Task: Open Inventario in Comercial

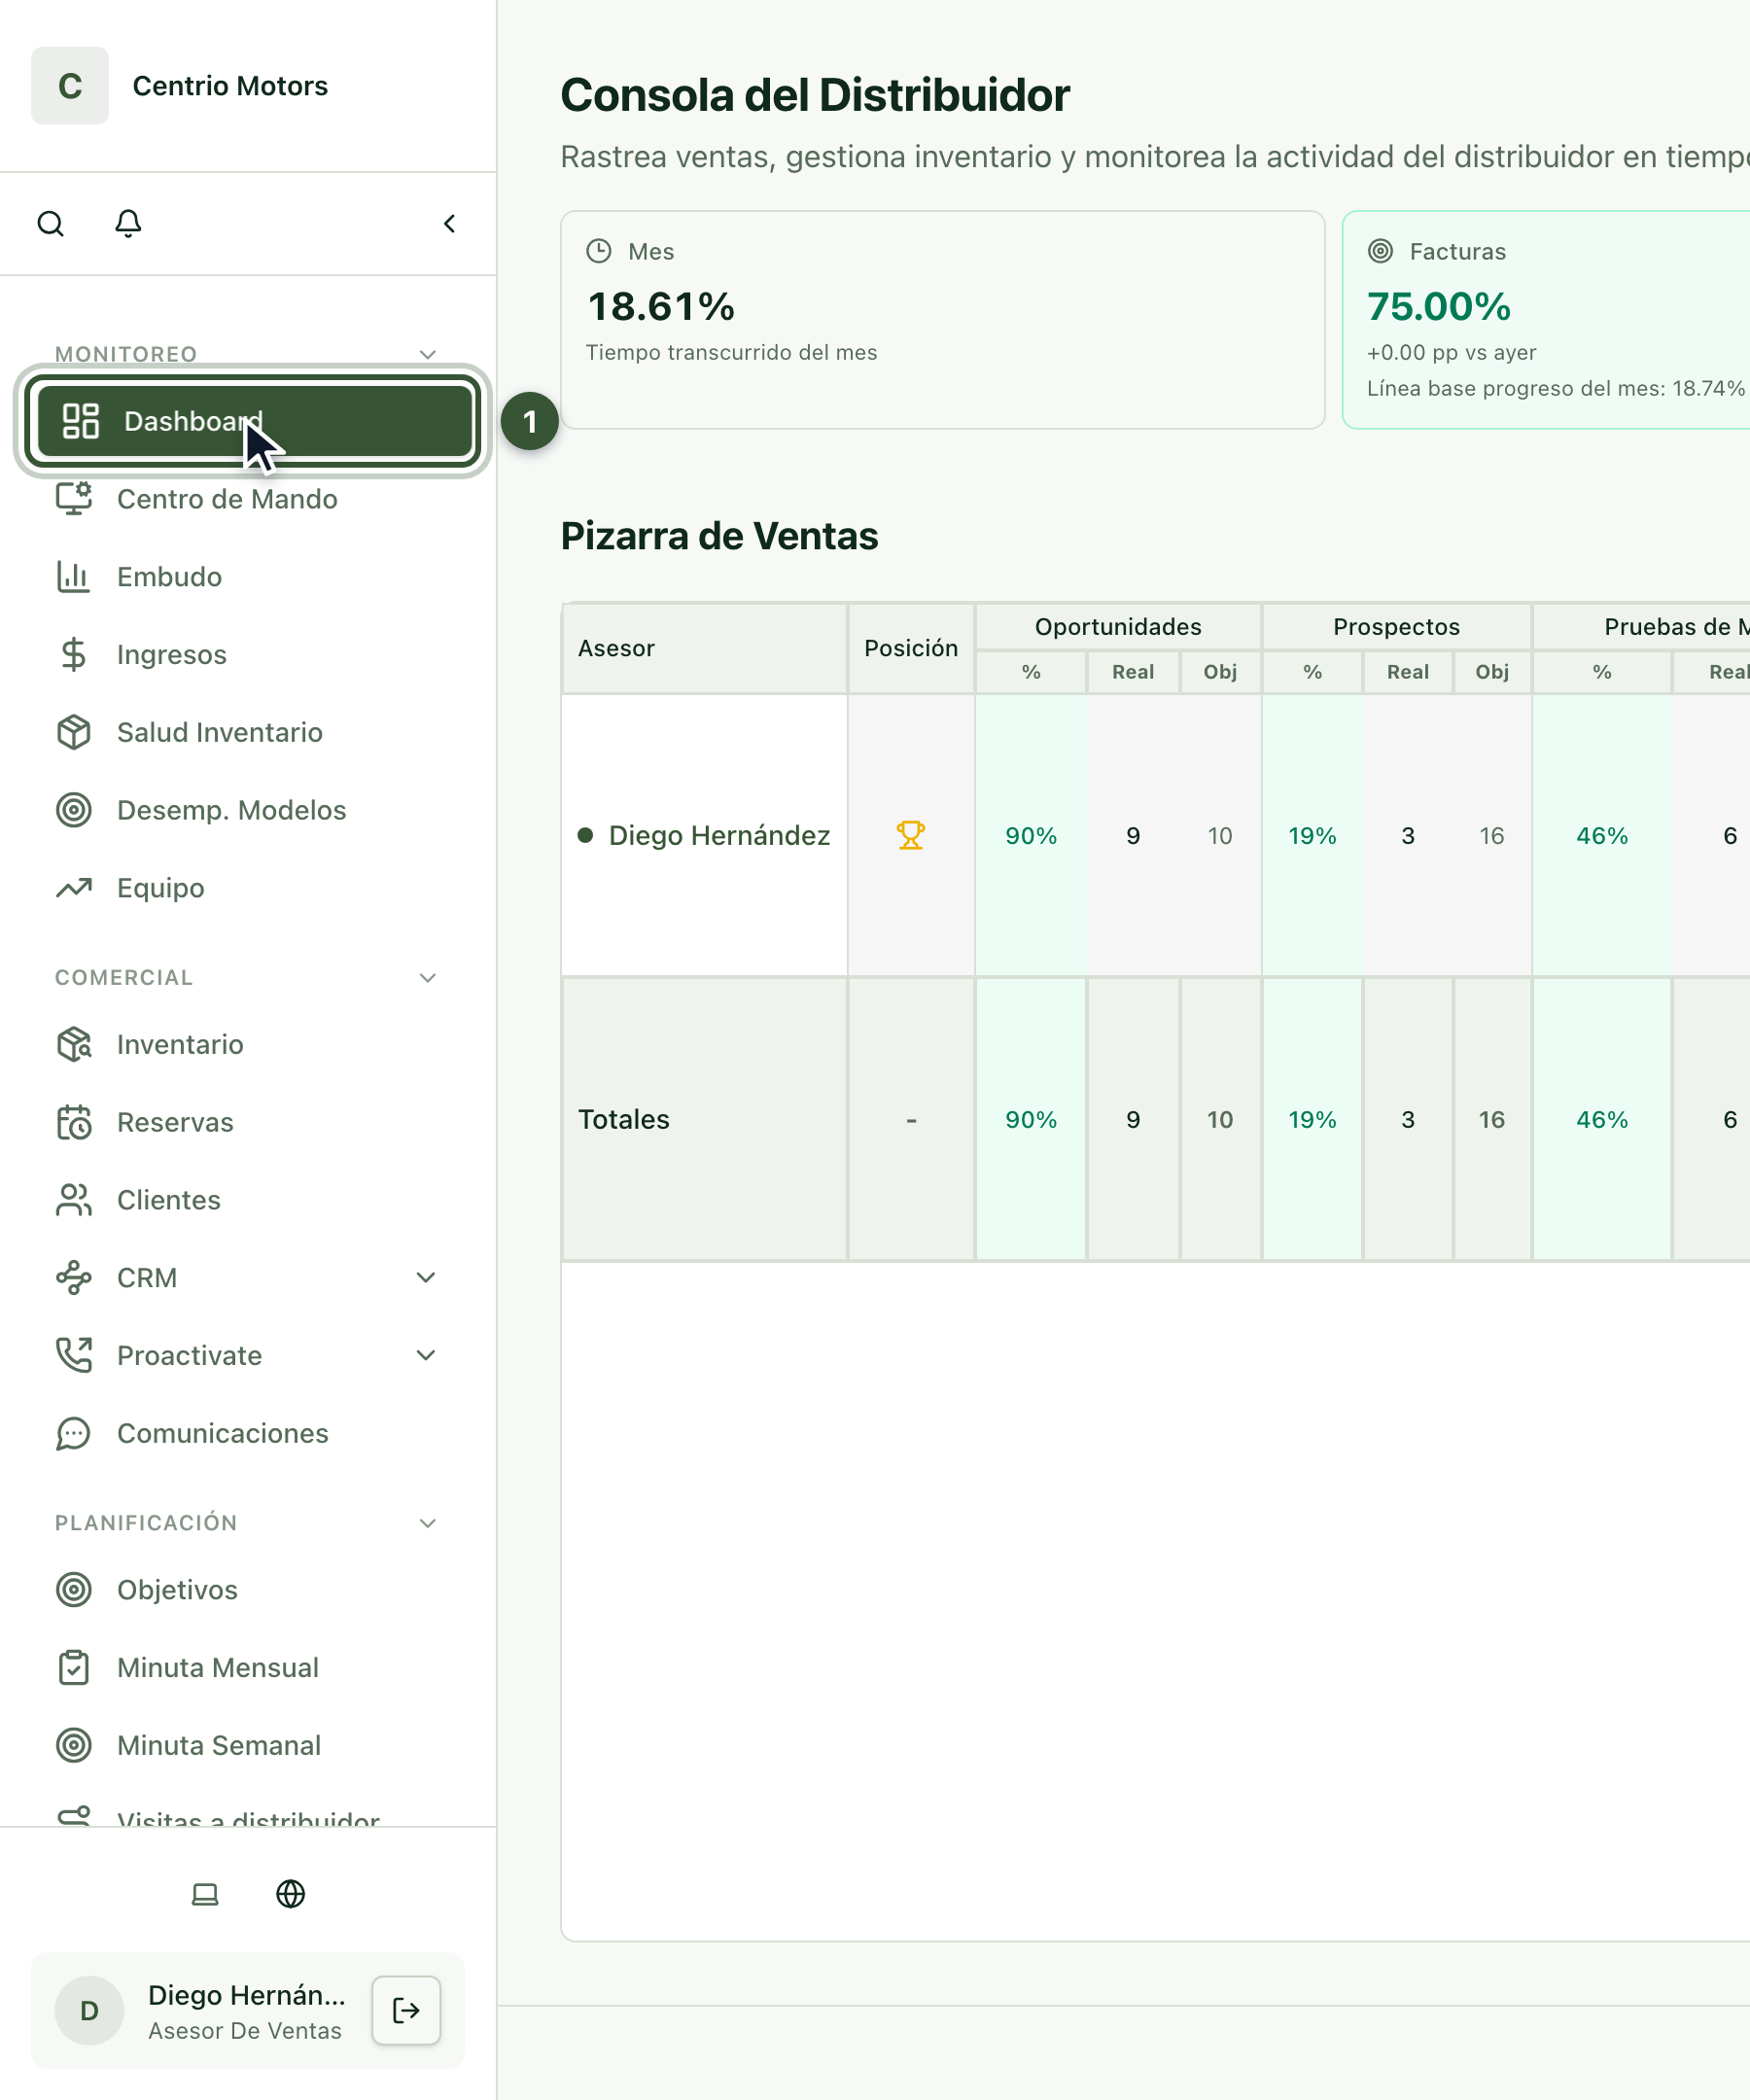Action: click(x=248, y=1044)
